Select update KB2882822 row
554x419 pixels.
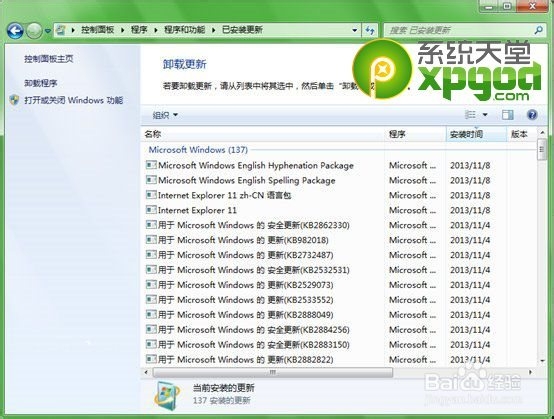[338, 360]
